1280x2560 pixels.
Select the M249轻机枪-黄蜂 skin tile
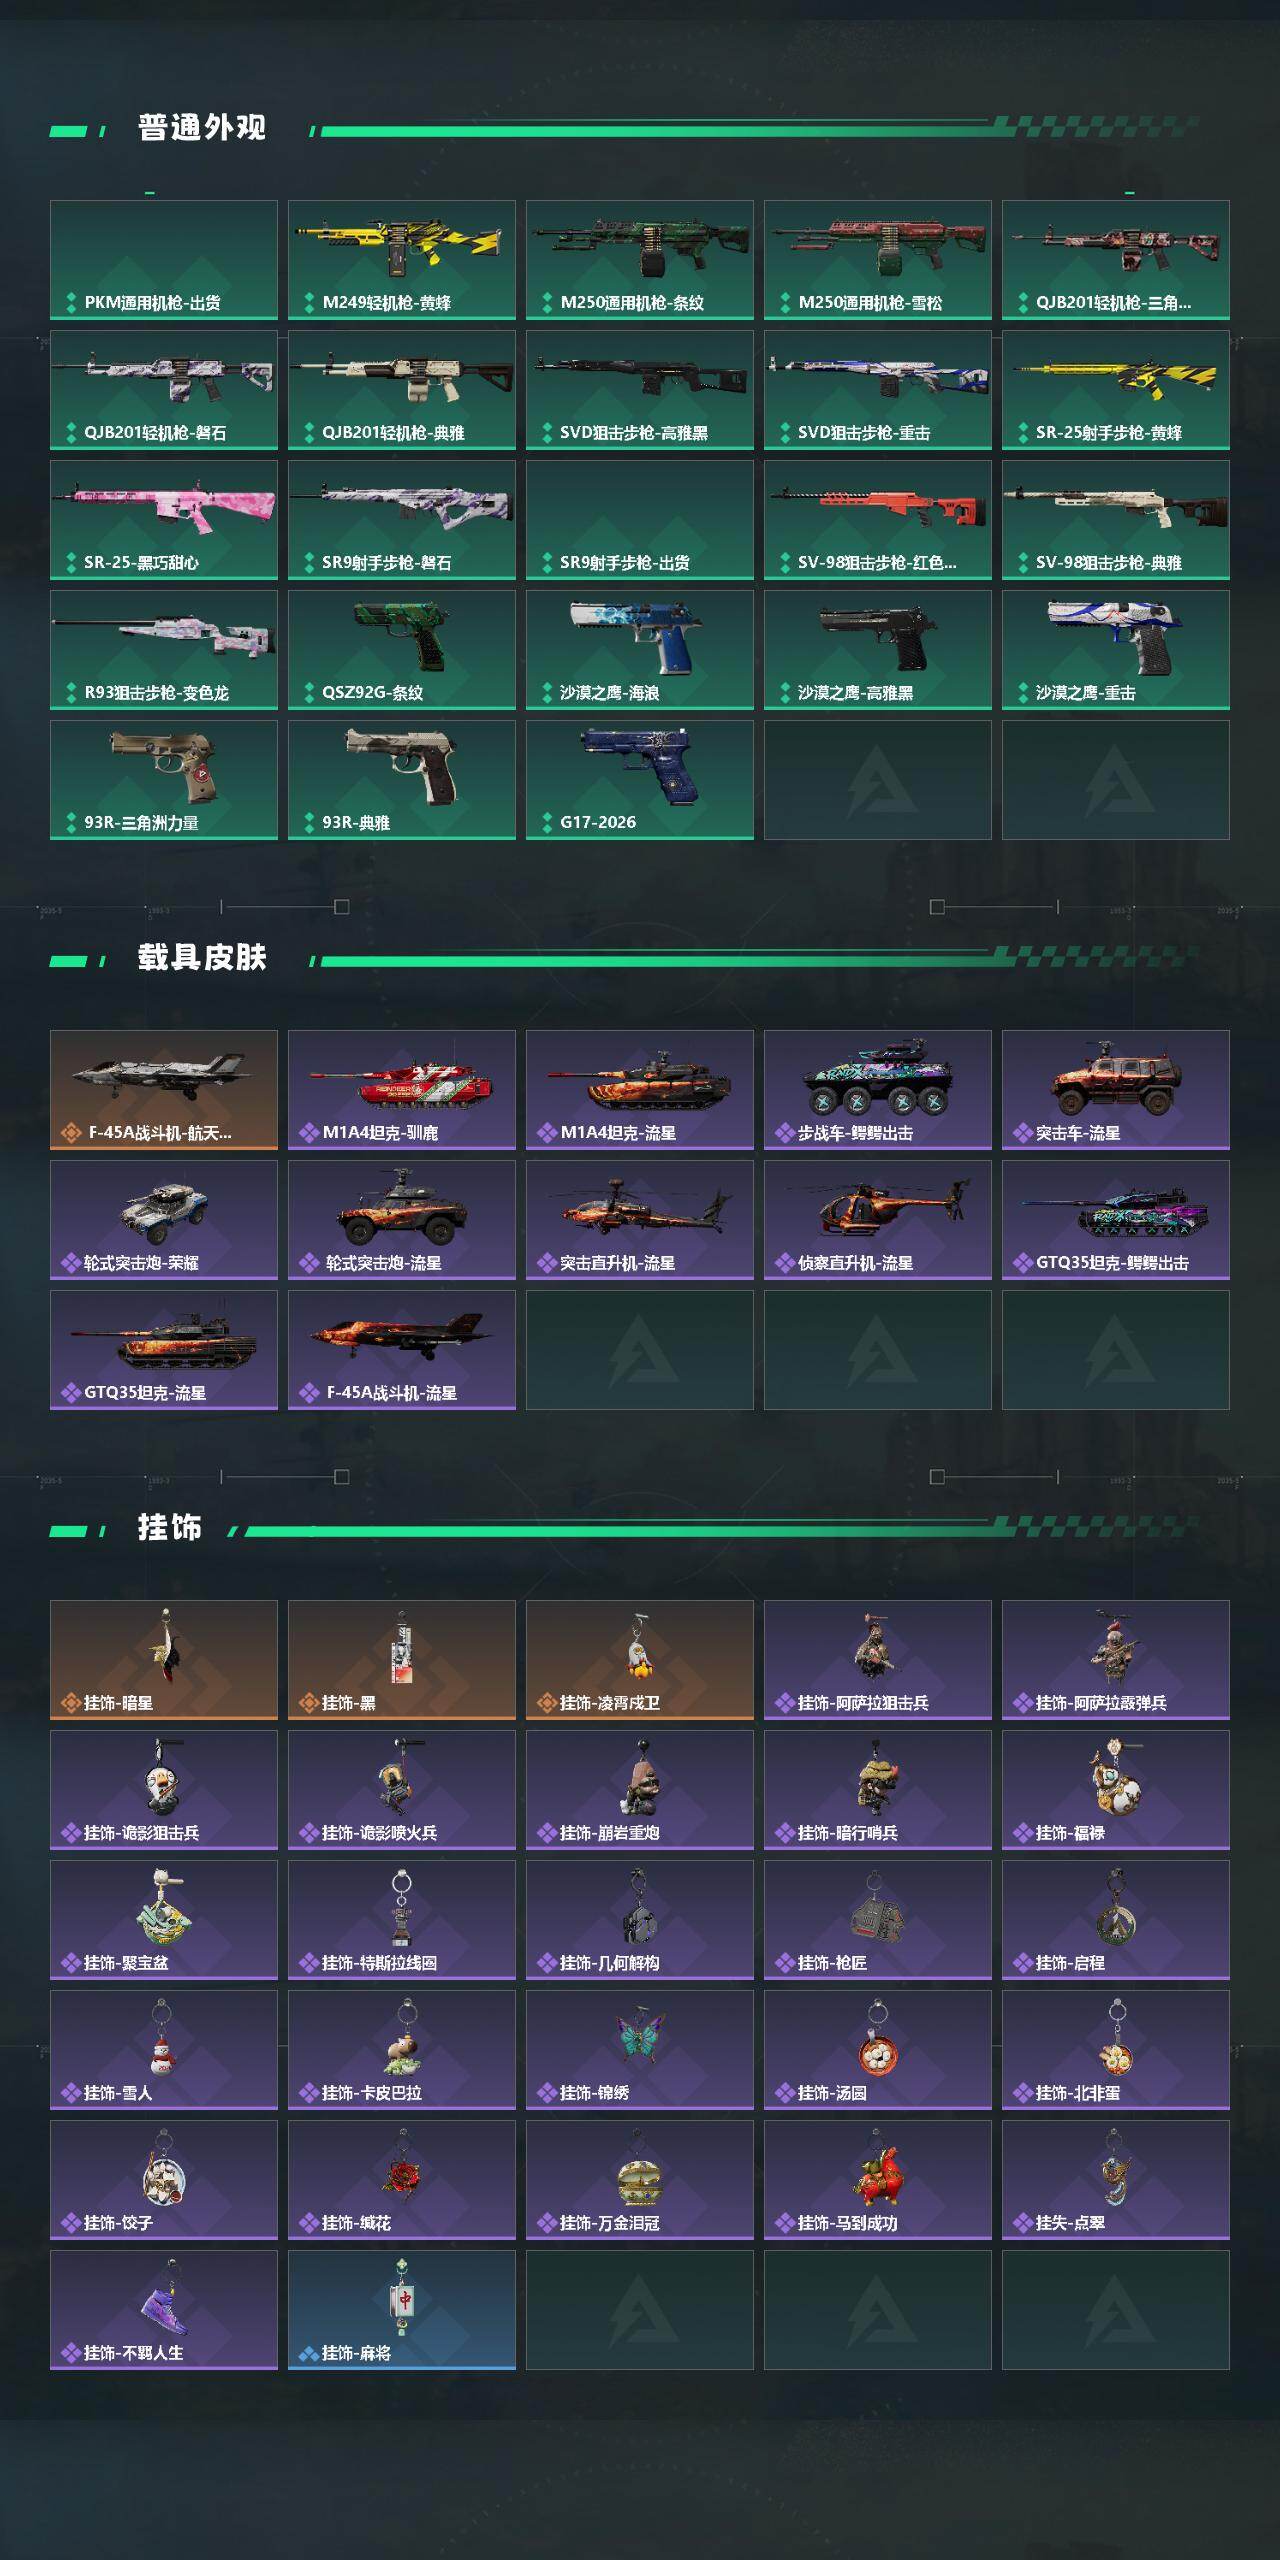pos(402,260)
